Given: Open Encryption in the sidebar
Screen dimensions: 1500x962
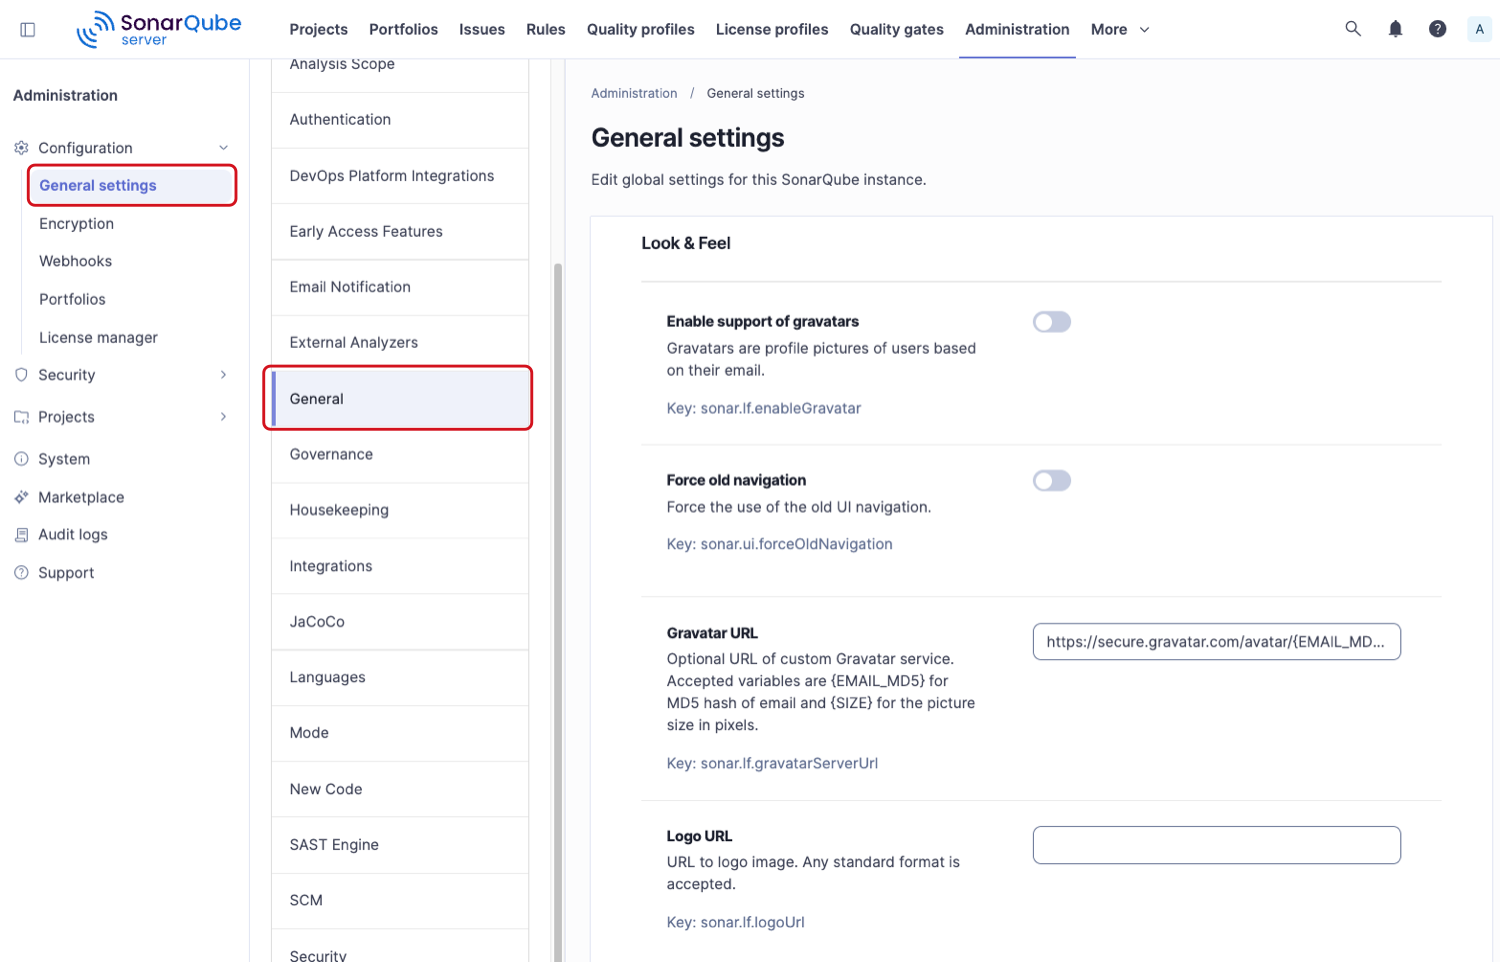Looking at the screenshot, I should pos(77,224).
